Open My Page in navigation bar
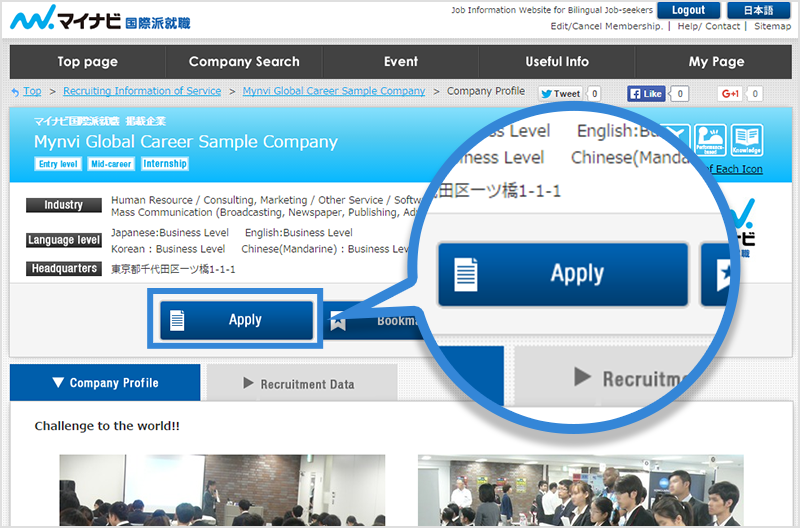The height and width of the screenshot is (528, 800). click(716, 62)
